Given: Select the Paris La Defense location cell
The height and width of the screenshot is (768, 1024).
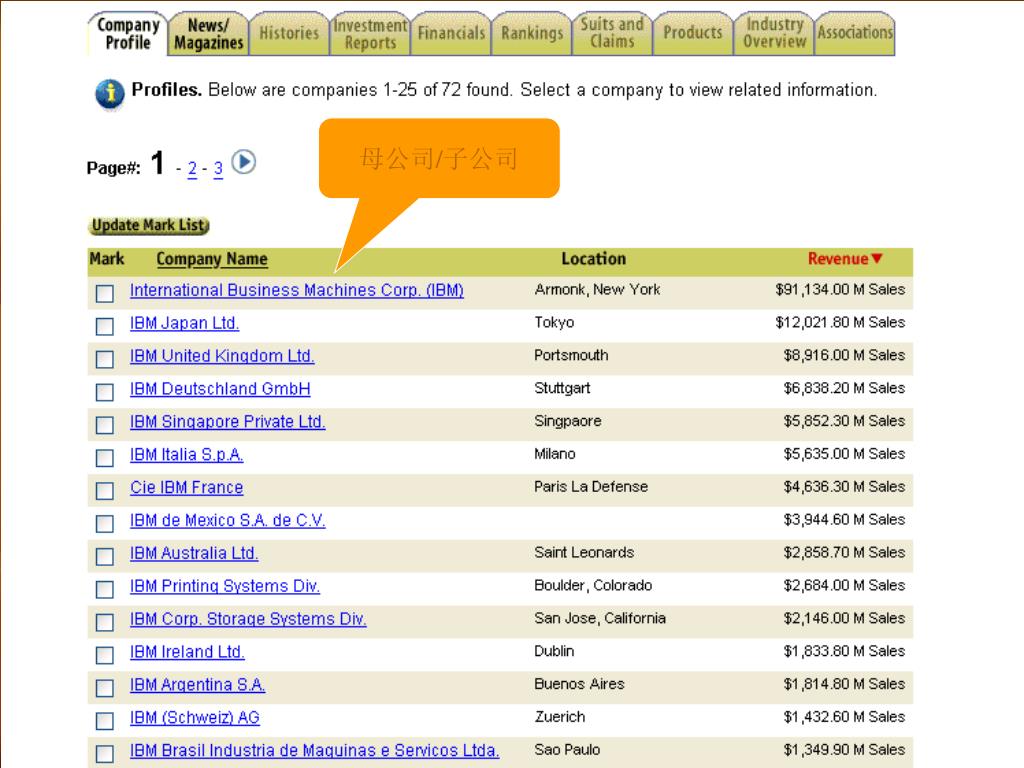Looking at the screenshot, I should click(591, 487).
